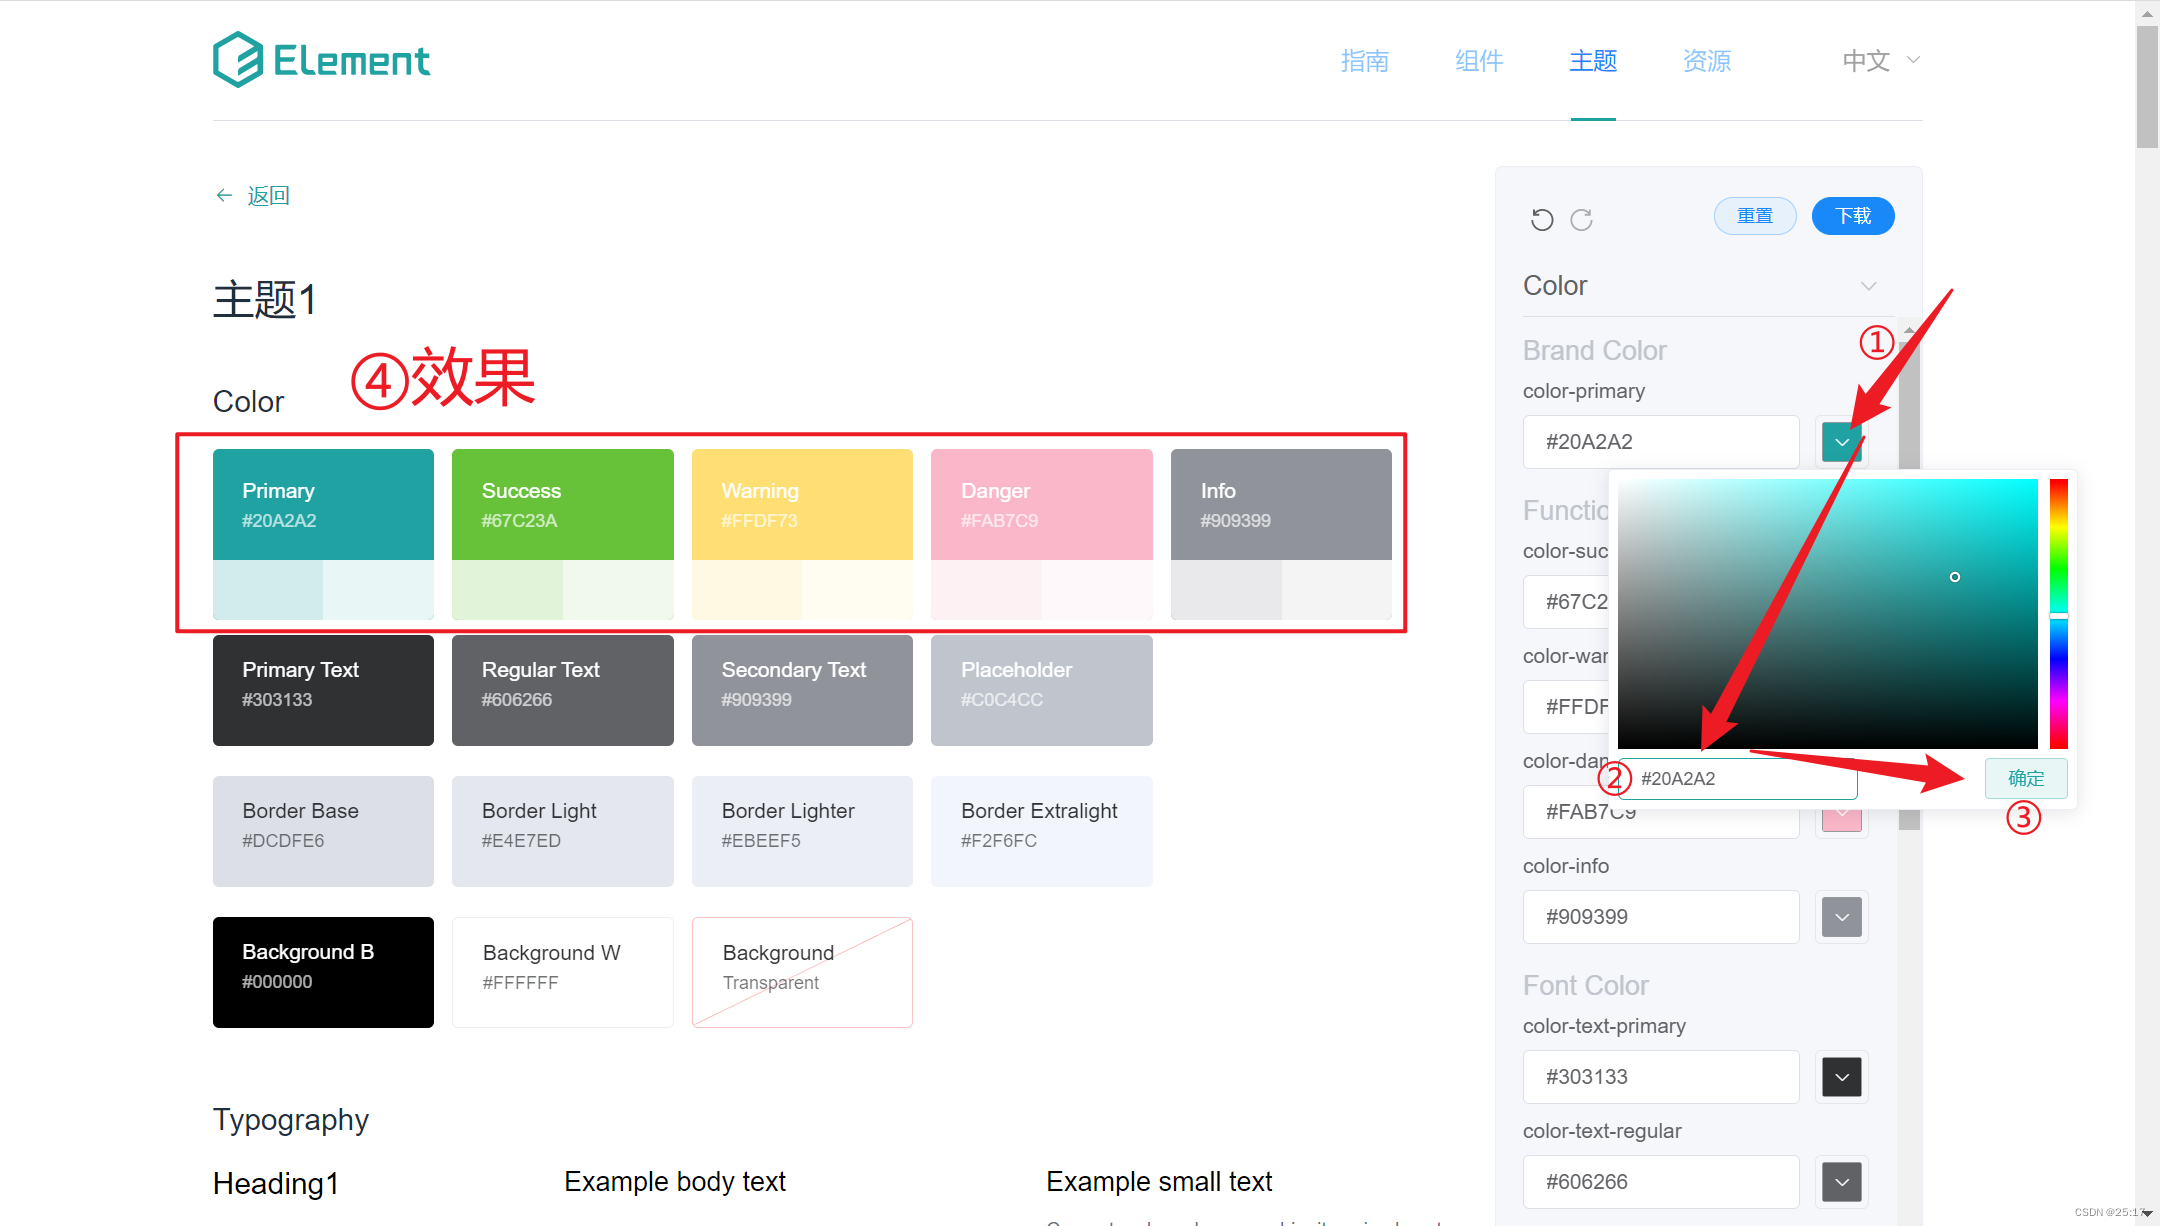Select the 主题 theme menu tab
The width and height of the screenshot is (2160, 1226).
tap(1593, 58)
